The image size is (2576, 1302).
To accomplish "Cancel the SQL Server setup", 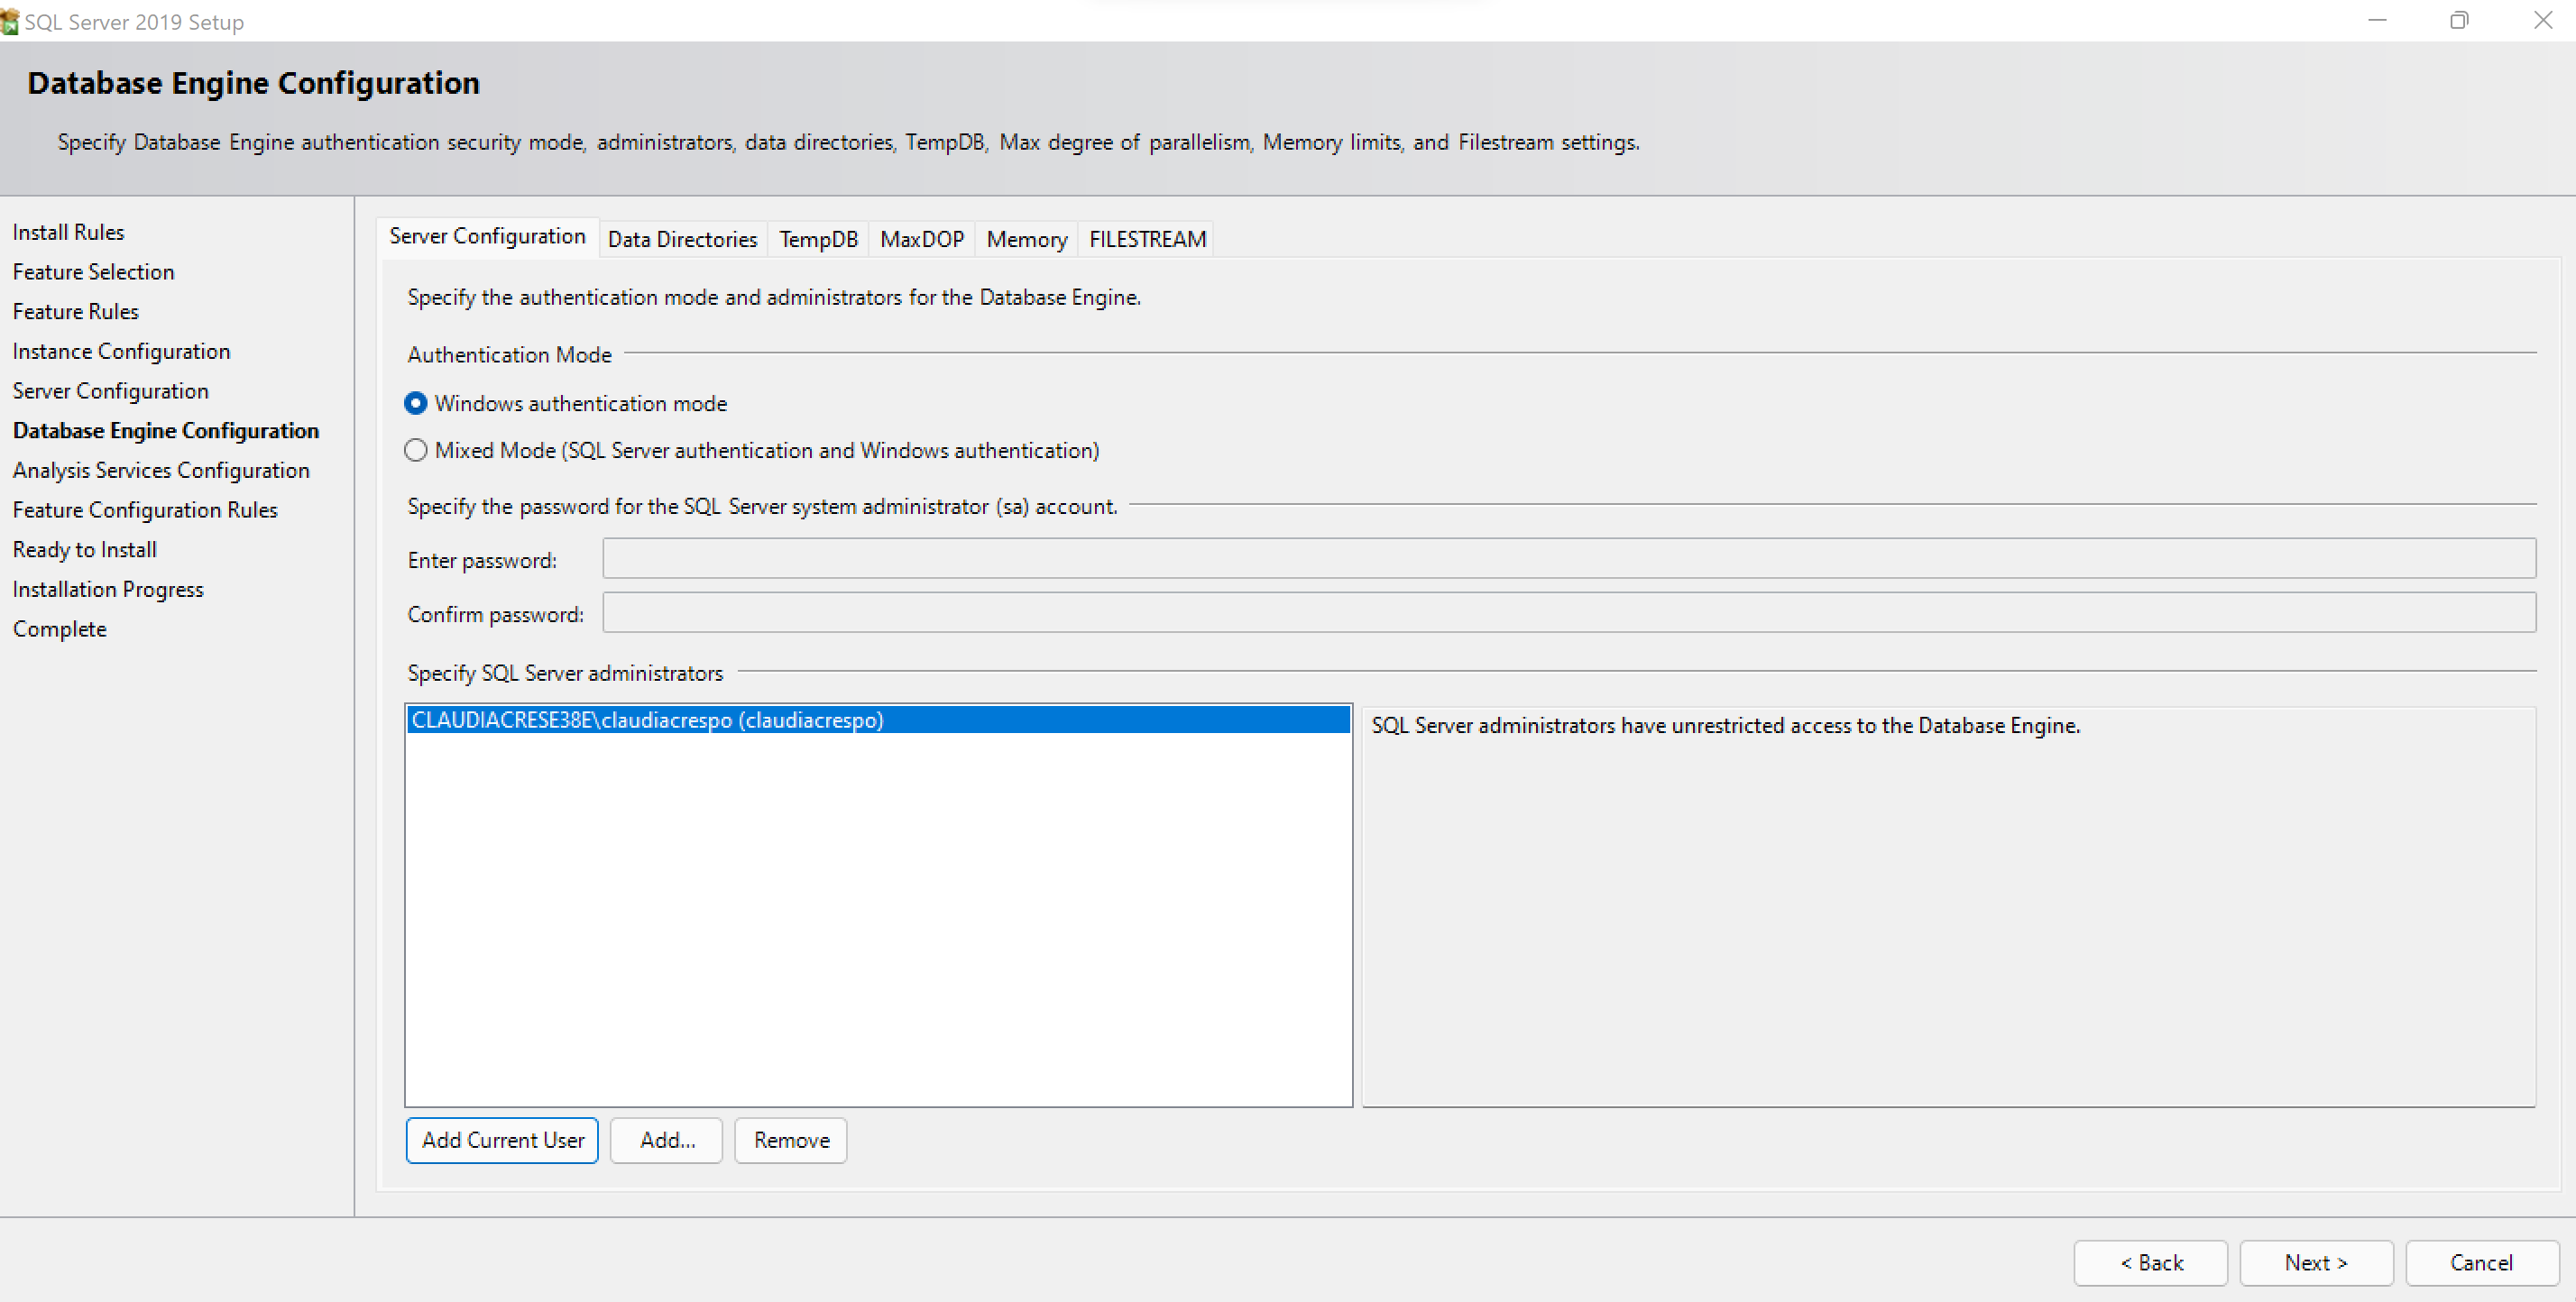I will (x=2481, y=1262).
